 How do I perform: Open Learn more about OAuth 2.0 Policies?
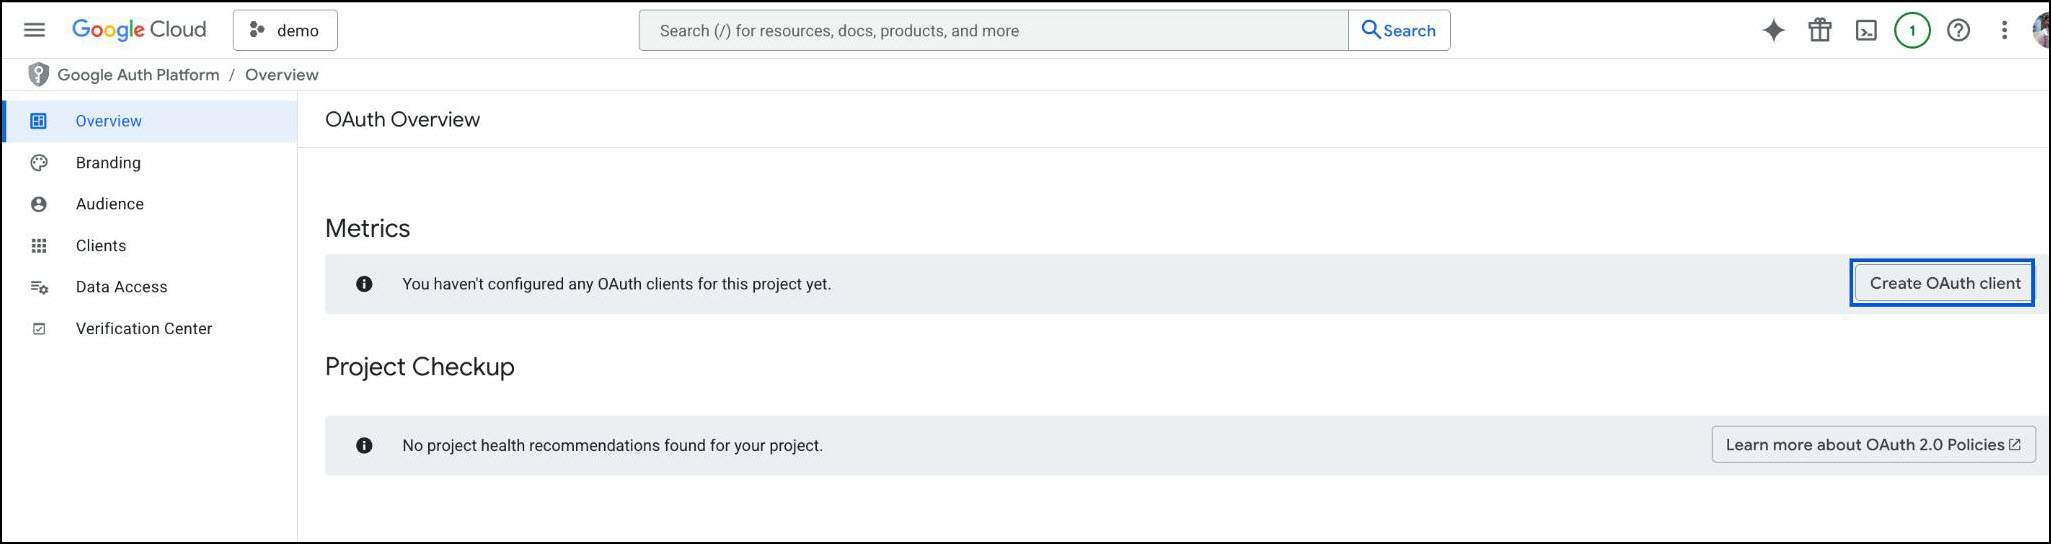(x=1873, y=445)
